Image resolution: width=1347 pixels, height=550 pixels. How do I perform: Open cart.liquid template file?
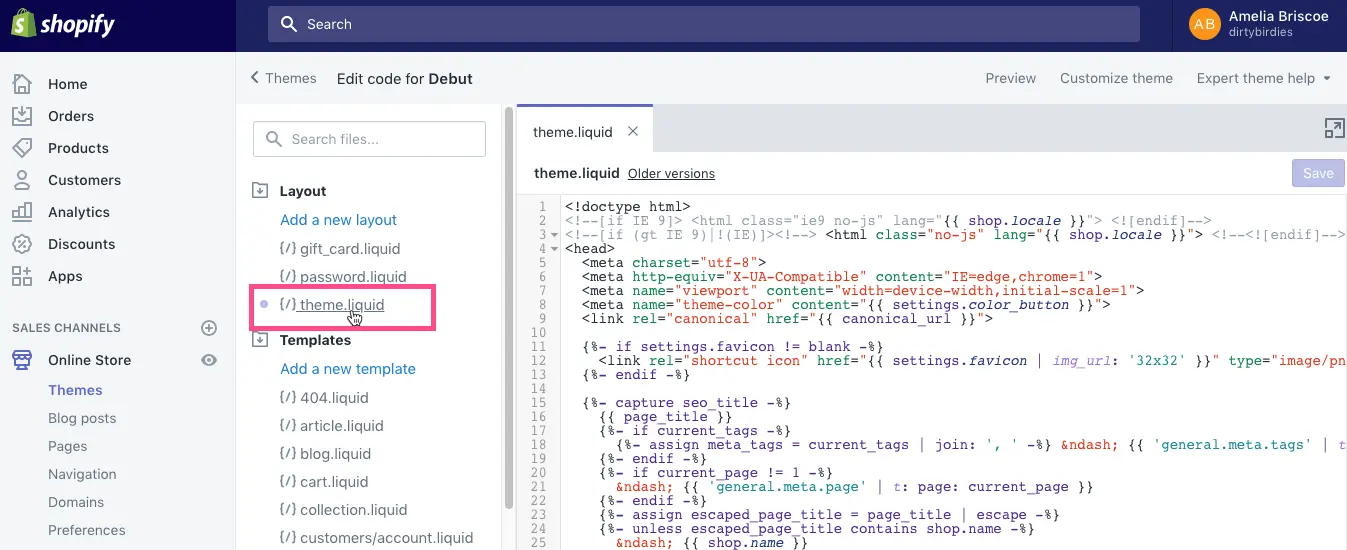[335, 481]
